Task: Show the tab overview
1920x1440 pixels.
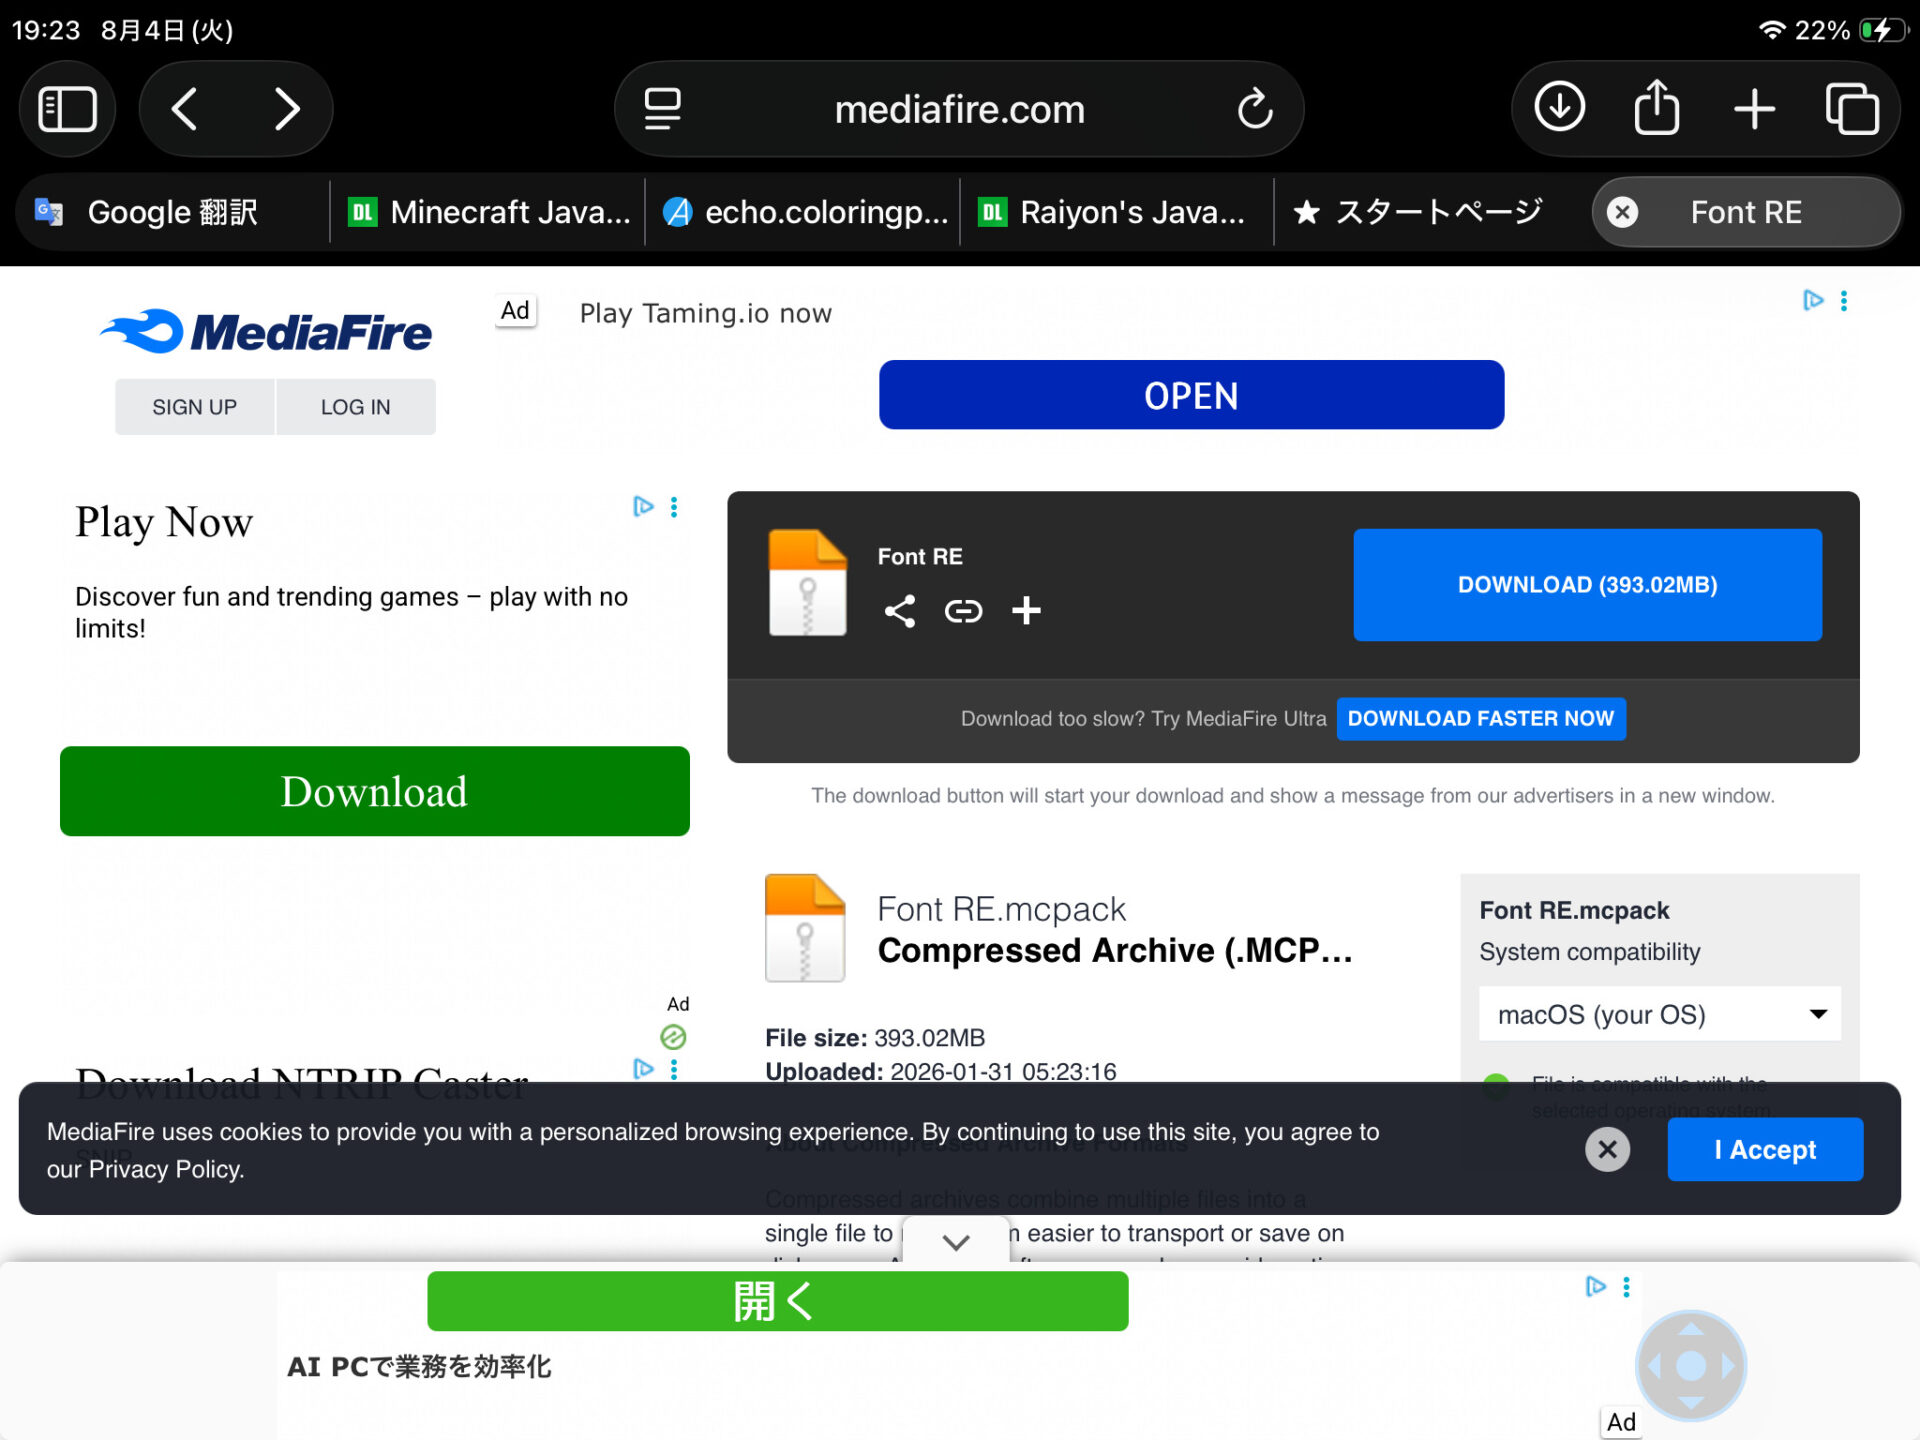Action: [x=1852, y=109]
